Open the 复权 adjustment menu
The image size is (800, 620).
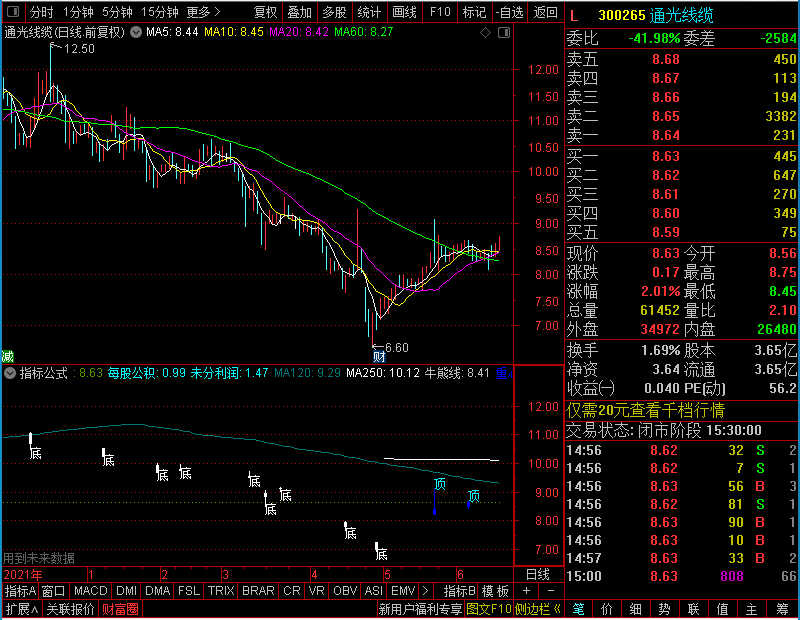(265, 12)
